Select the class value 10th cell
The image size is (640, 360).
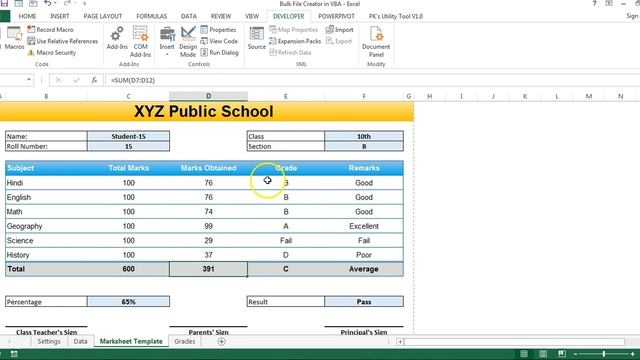(364, 136)
